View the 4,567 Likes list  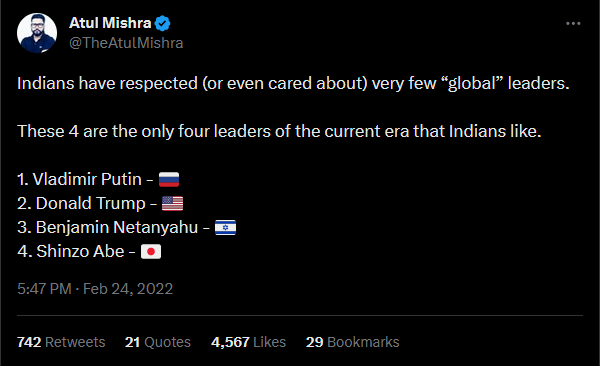click(x=248, y=342)
